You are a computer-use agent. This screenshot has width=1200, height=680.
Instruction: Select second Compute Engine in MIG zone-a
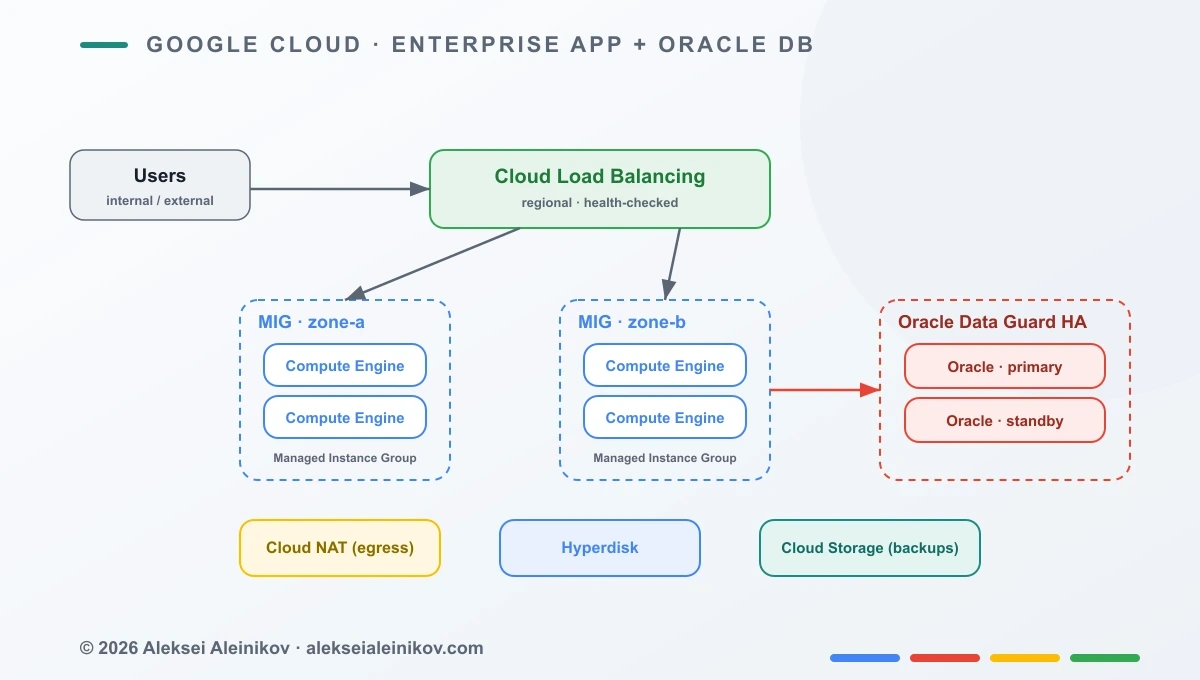tap(345, 418)
